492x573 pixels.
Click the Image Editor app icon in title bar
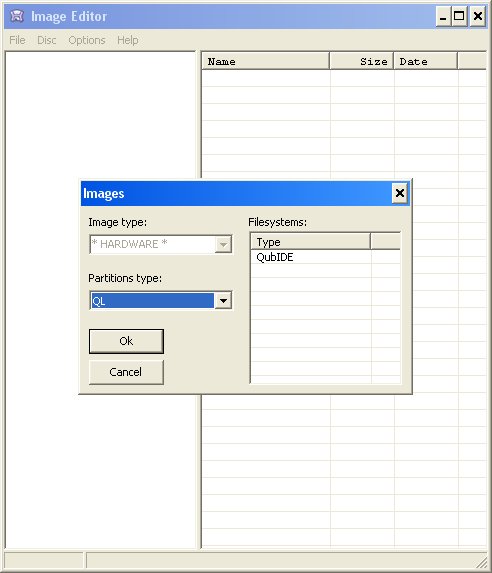[x=17, y=16]
